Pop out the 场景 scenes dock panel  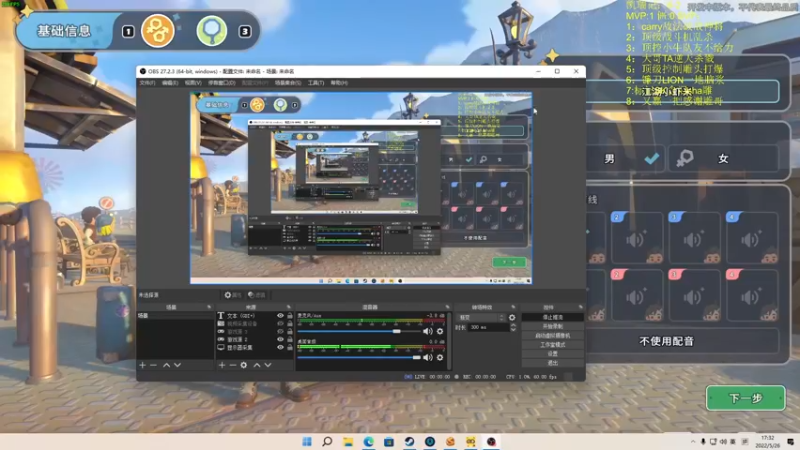pos(209,307)
